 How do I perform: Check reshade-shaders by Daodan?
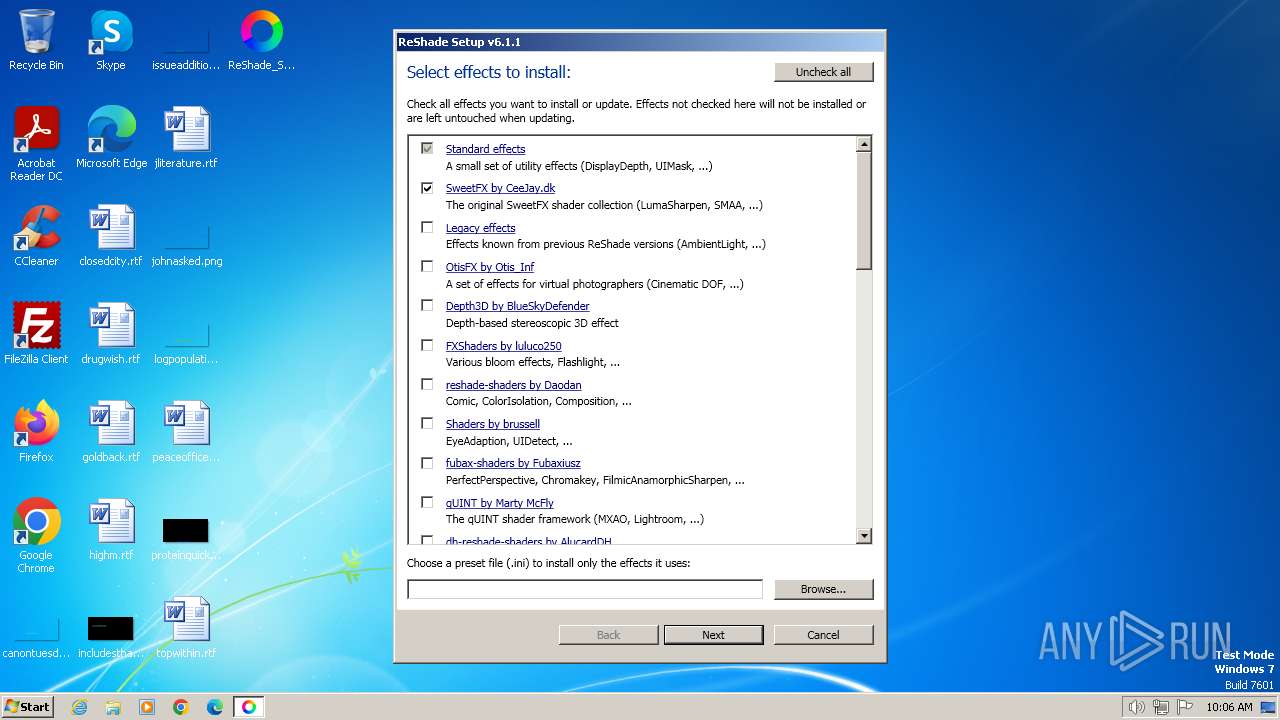pos(427,384)
